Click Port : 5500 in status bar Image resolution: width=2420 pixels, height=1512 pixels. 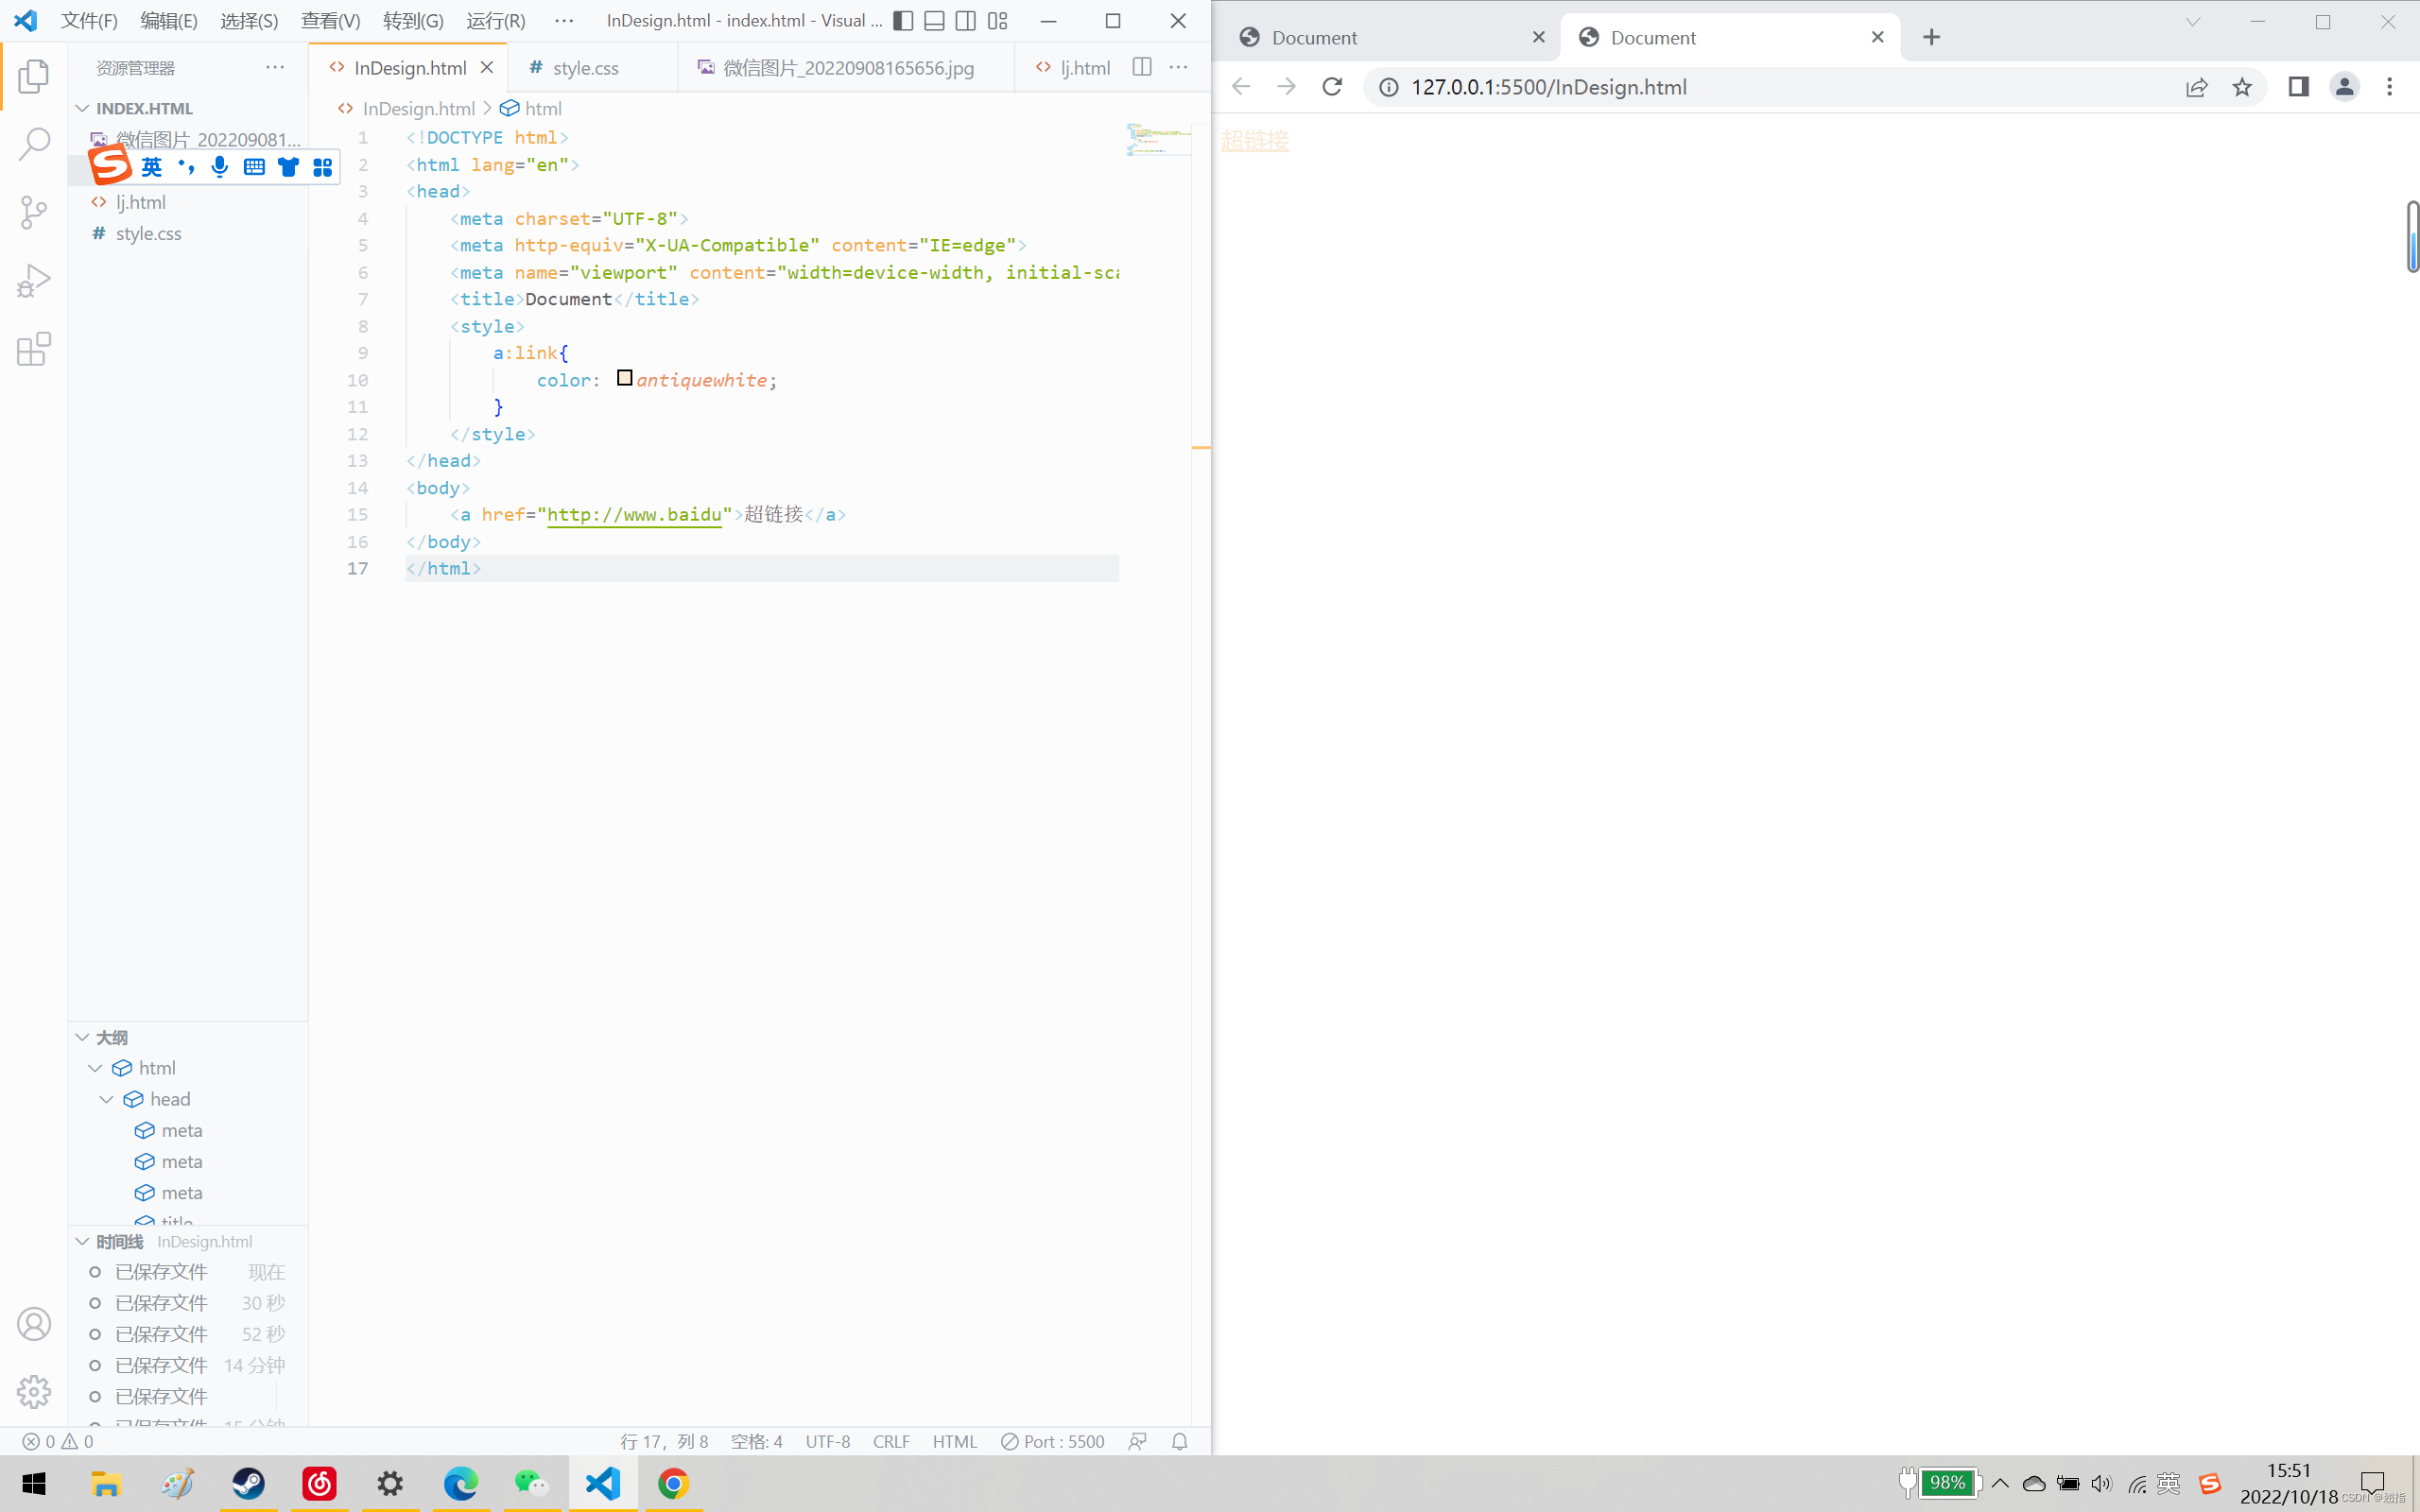[x=1053, y=1441]
